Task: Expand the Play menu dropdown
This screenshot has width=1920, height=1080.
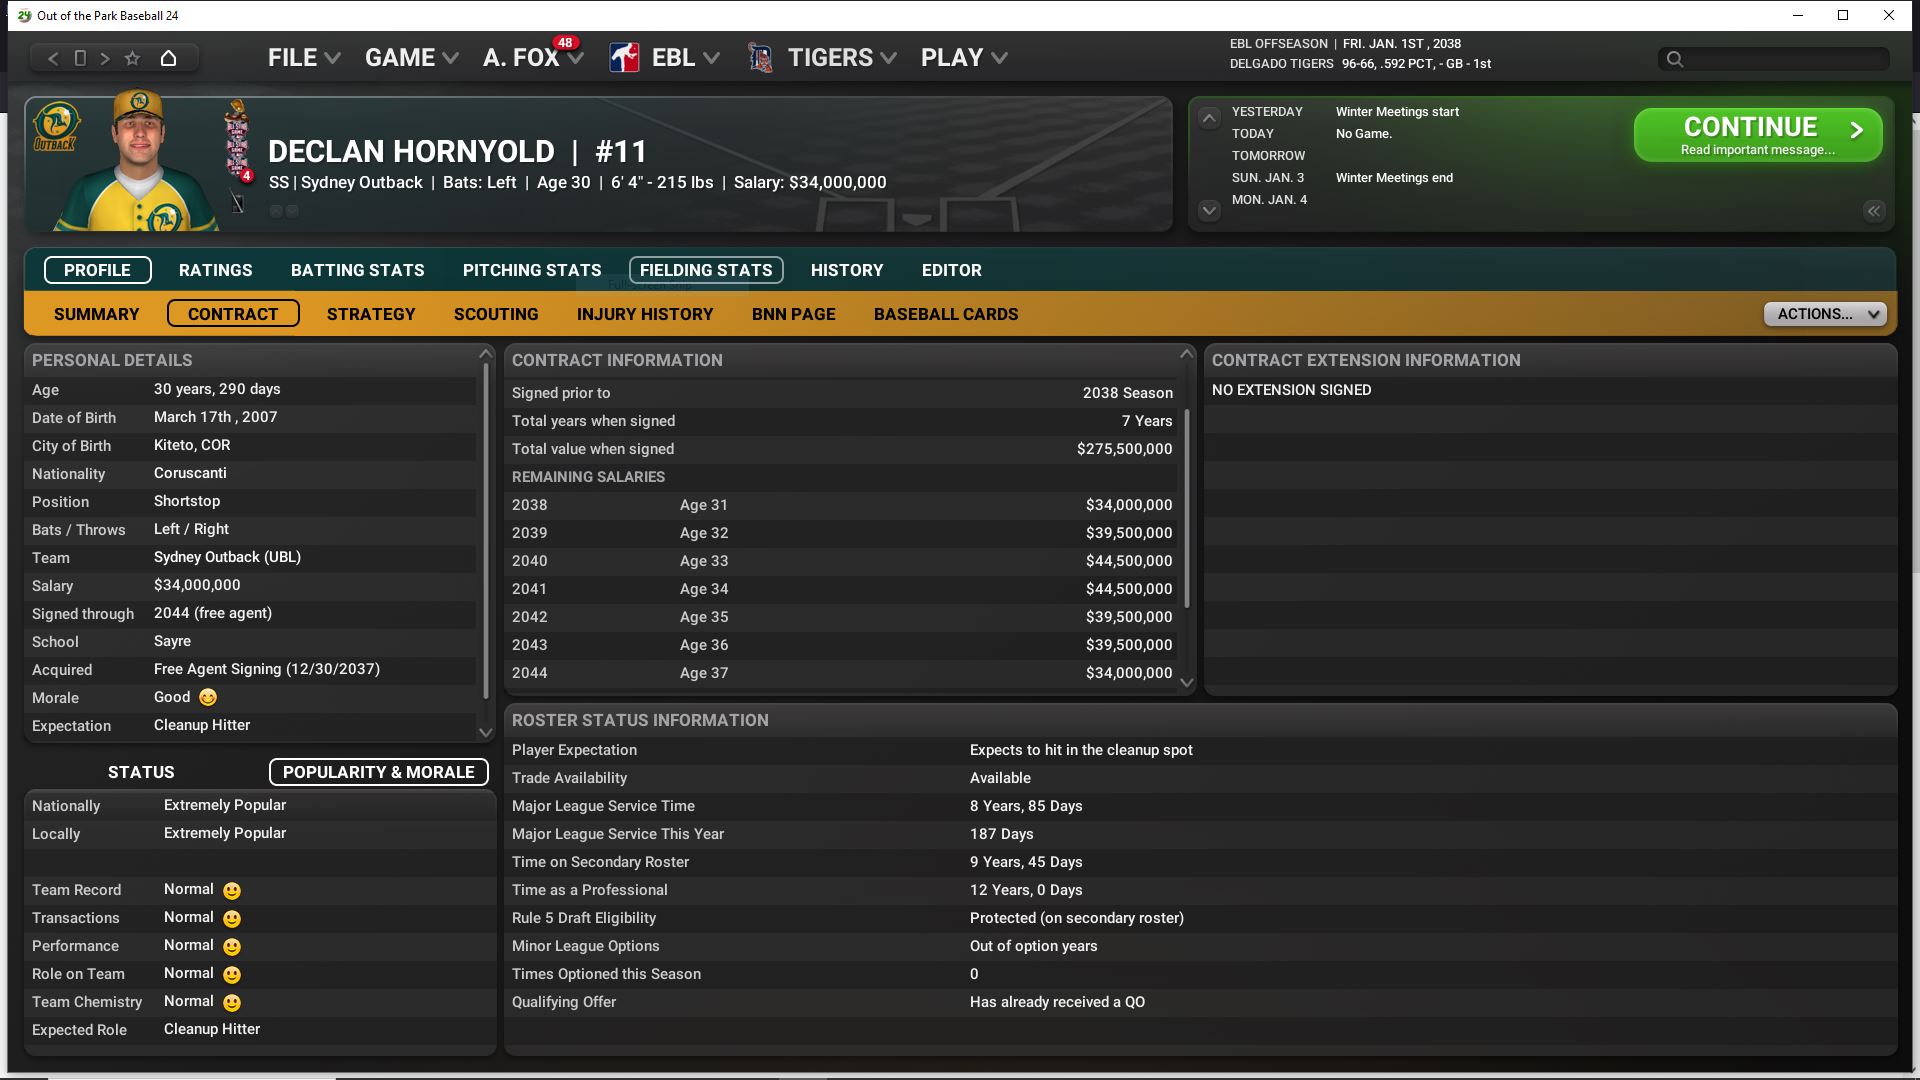Action: point(963,58)
